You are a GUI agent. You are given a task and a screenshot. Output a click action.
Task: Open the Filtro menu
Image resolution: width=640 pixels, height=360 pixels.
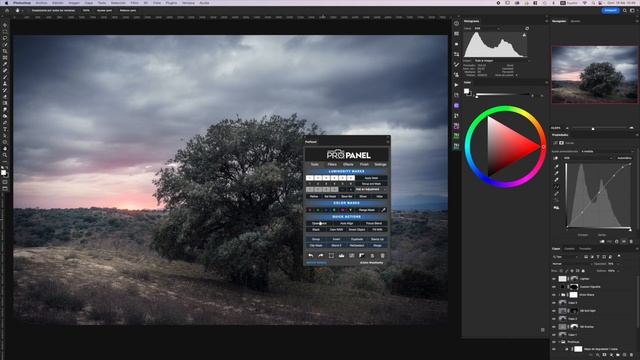coord(134,3)
